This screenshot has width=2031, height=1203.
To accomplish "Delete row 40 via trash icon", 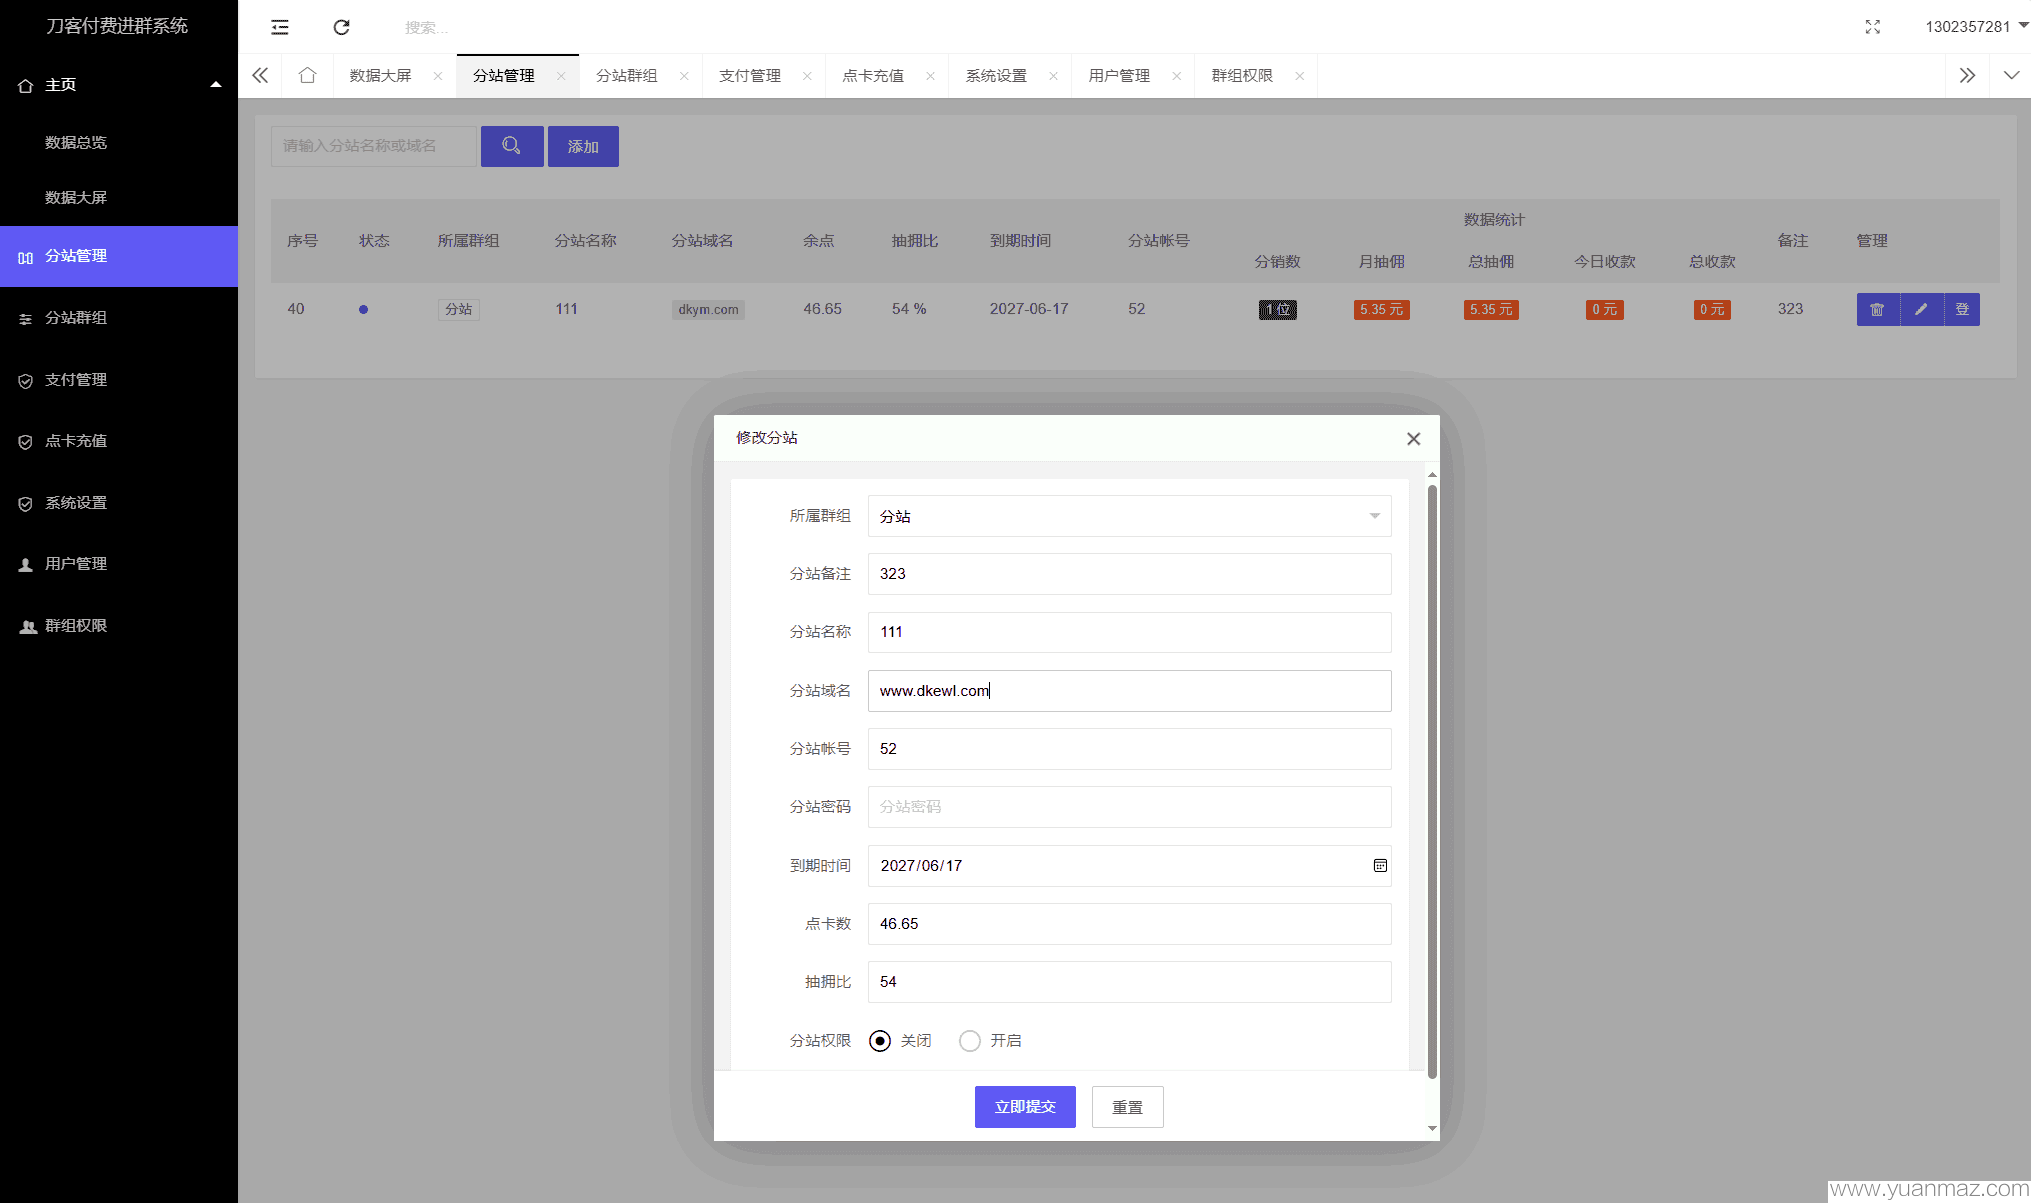I will pyautogui.click(x=1877, y=309).
